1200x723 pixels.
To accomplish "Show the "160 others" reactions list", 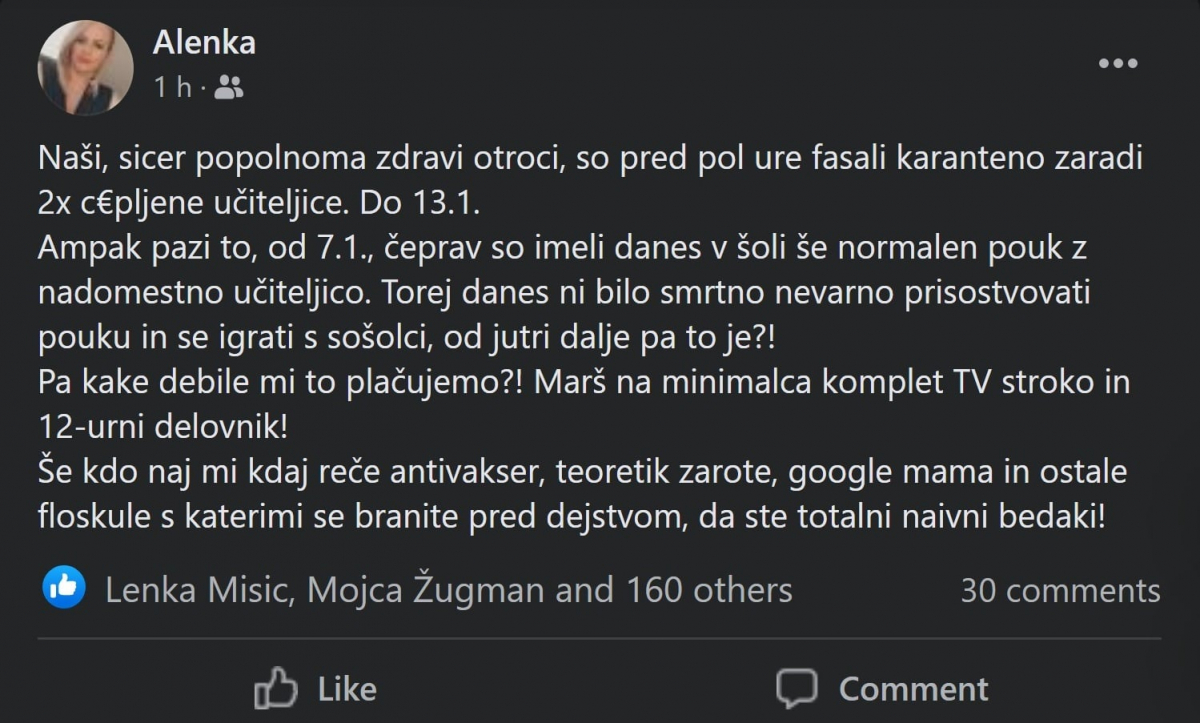I will coord(709,590).
